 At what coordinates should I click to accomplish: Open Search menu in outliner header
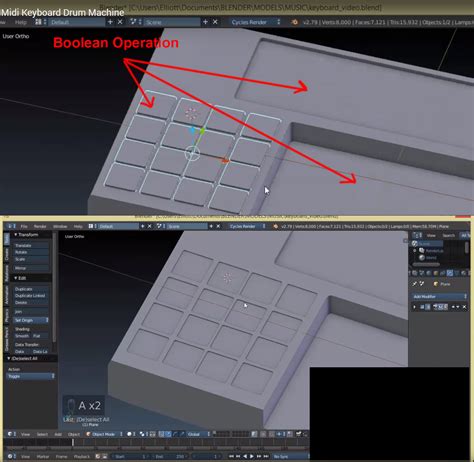pos(449,235)
